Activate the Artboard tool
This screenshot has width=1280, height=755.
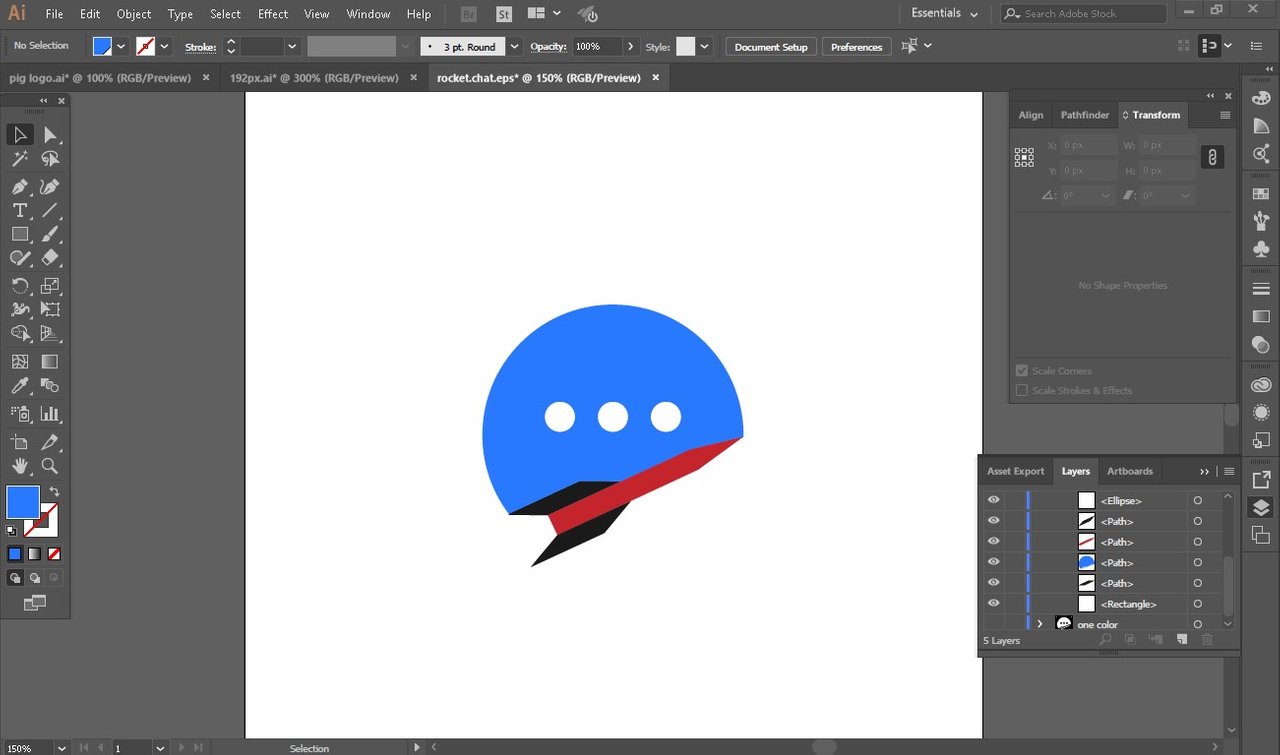pos(20,443)
